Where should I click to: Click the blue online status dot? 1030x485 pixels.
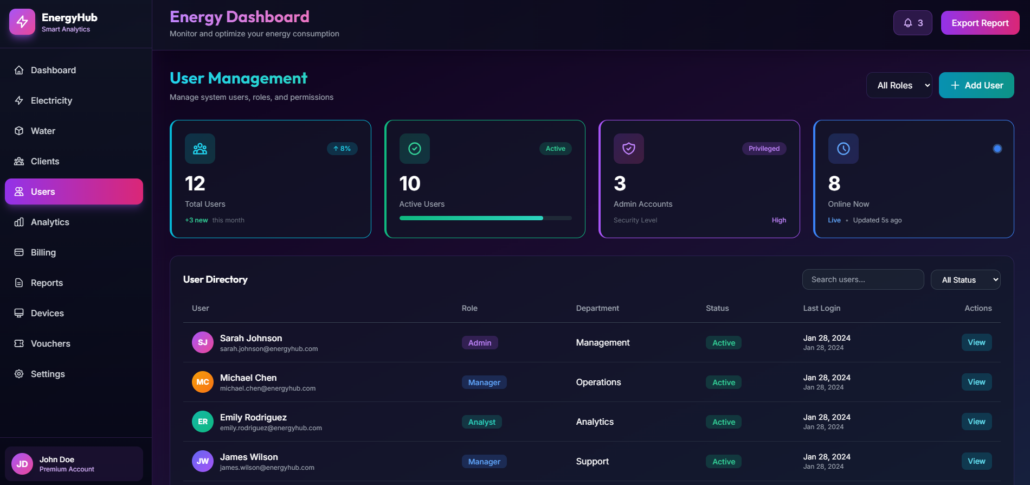(x=997, y=149)
